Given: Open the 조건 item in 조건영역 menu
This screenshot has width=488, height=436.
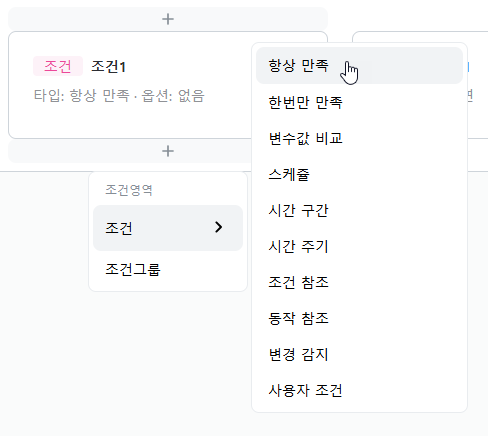Looking at the screenshot, I should 168,228.
